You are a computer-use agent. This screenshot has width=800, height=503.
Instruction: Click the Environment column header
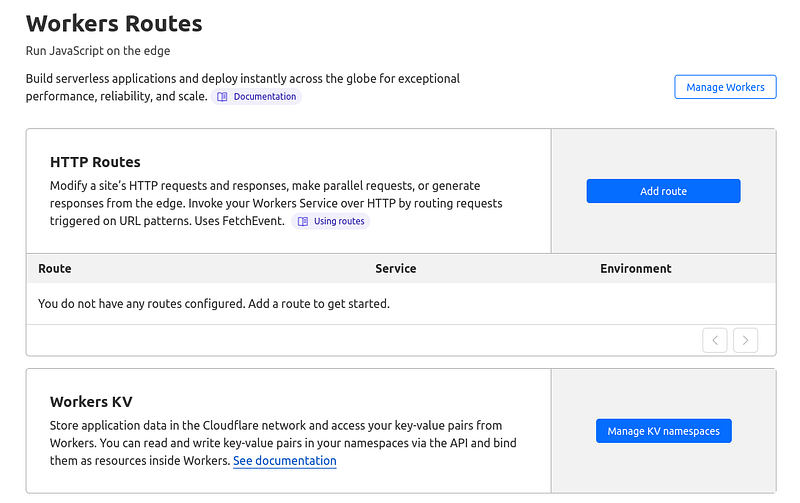636,268
